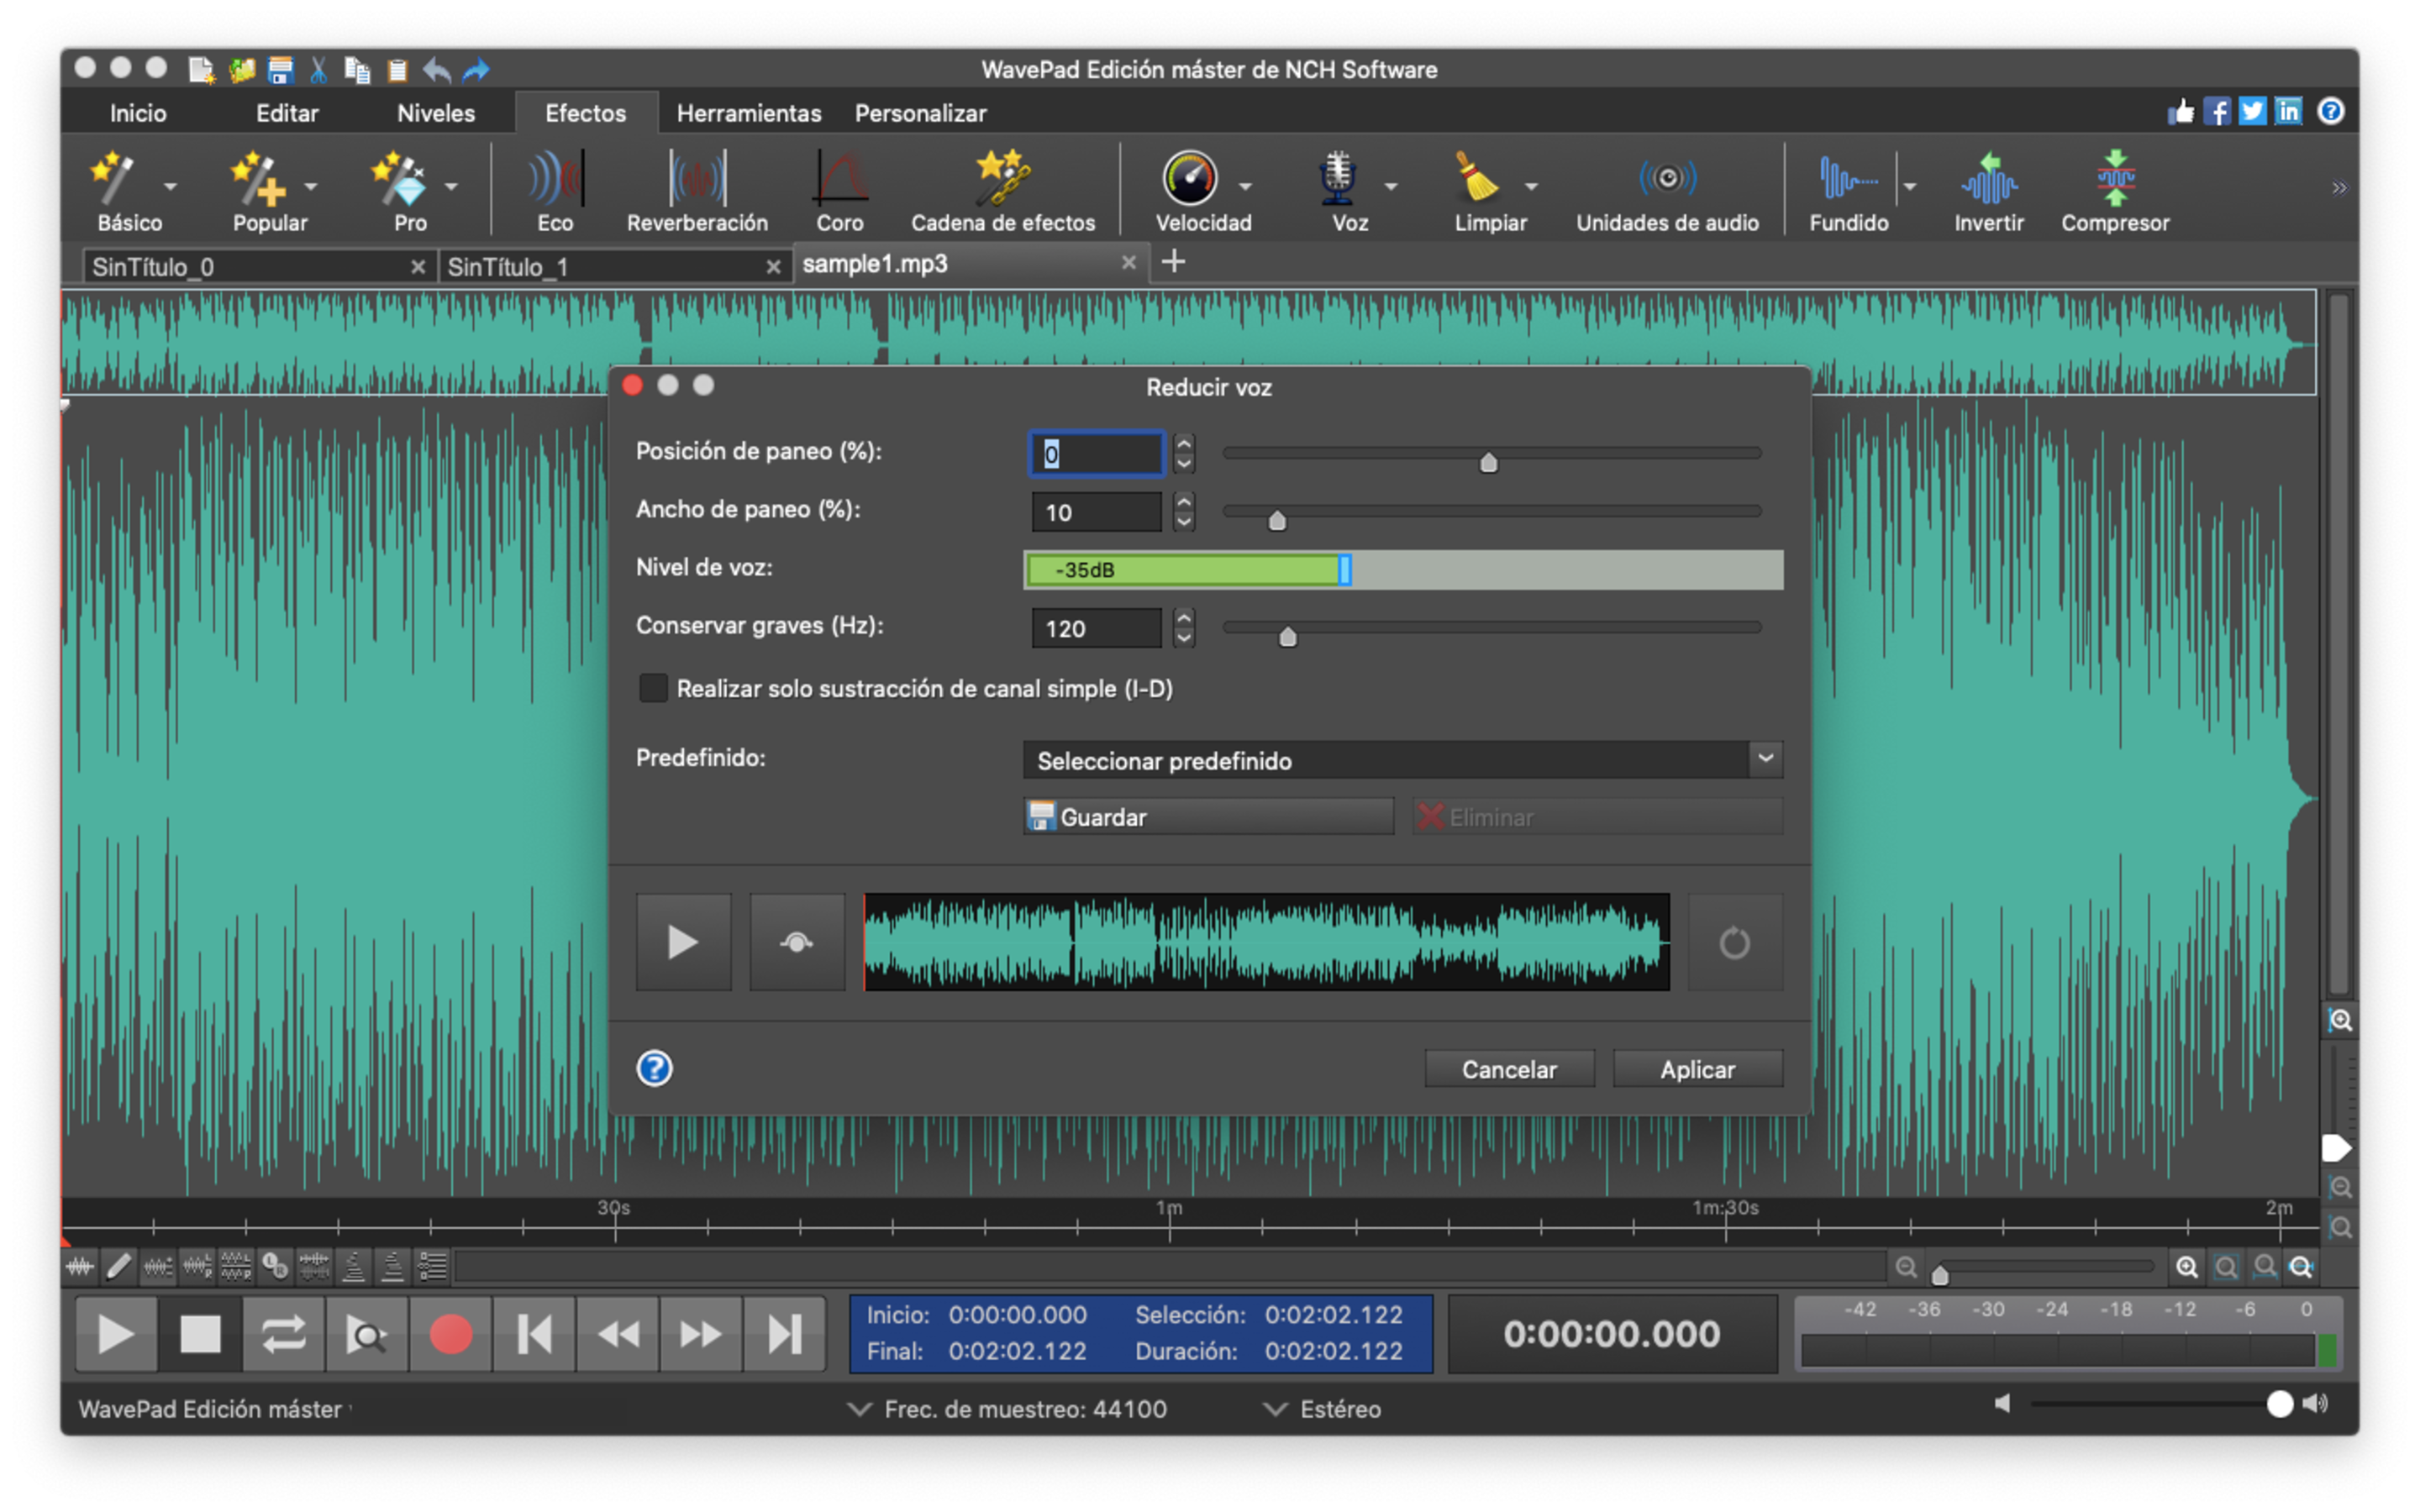Toggle the record button
The width and height of the screenshot is (2420, 1512).
pyautogui.click(x=450, y=1334)
